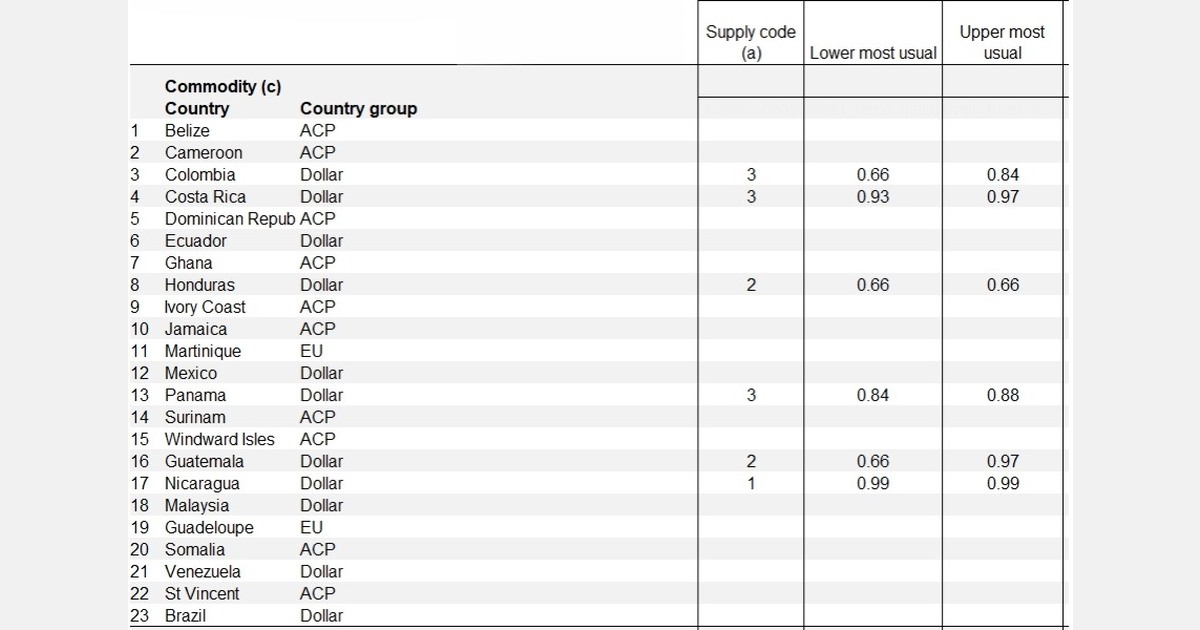Select the Brazil country cell
This screenshot has width=1200, height=630.
tap(185, 615)
